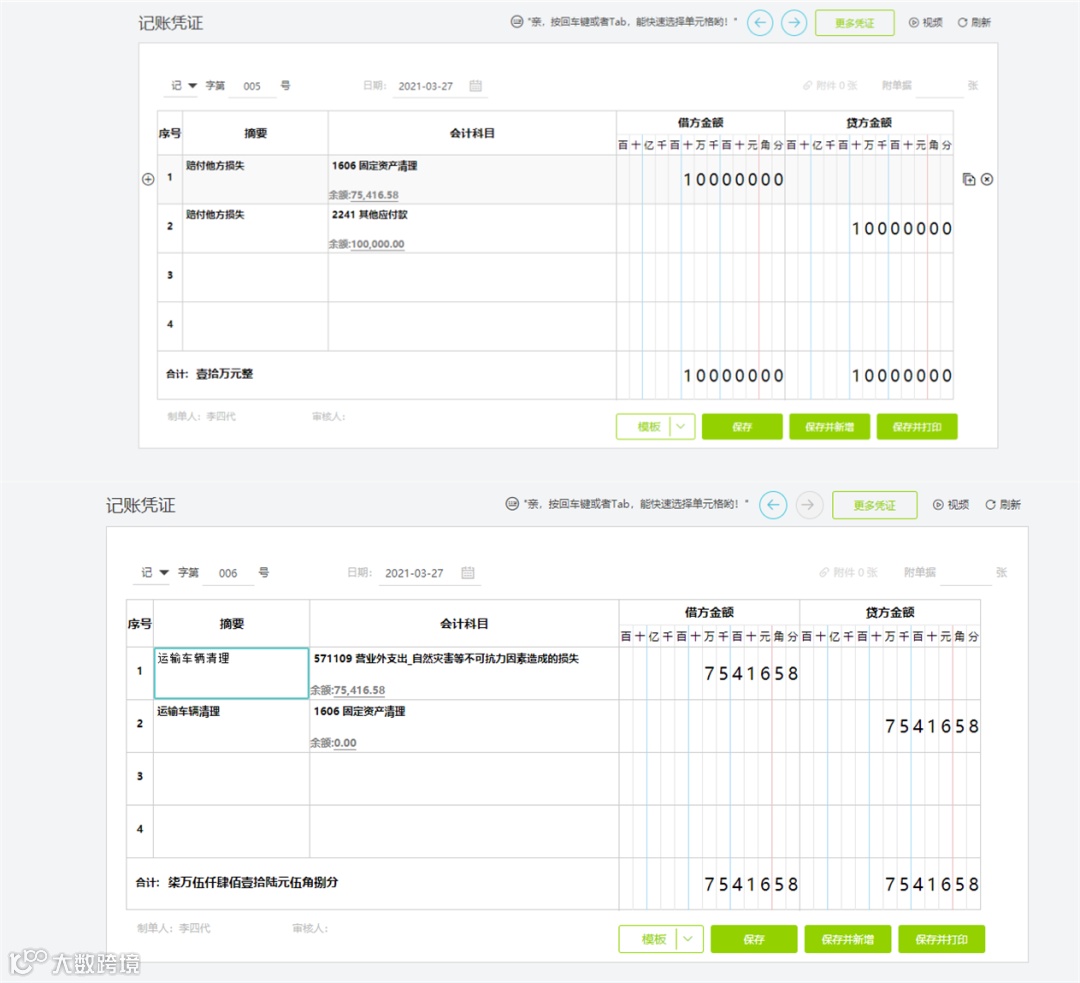Click date field 2021-03-27 in voucher 006
The height and width of the screenshot is (983, 1080).
point(415,573)
